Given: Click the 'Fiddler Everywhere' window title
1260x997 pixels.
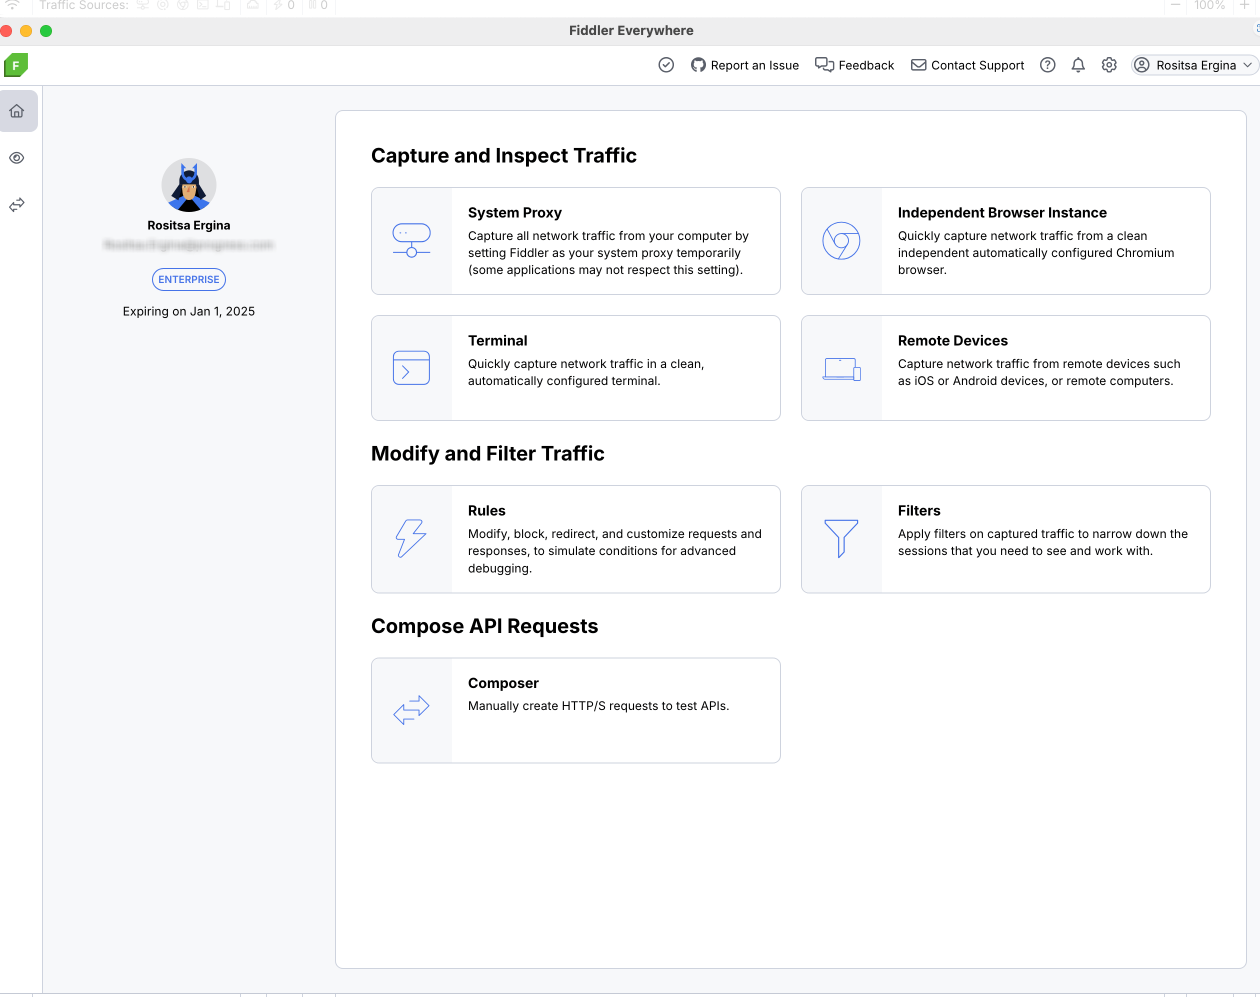Looking at the screenshot, I should point(631,30).
